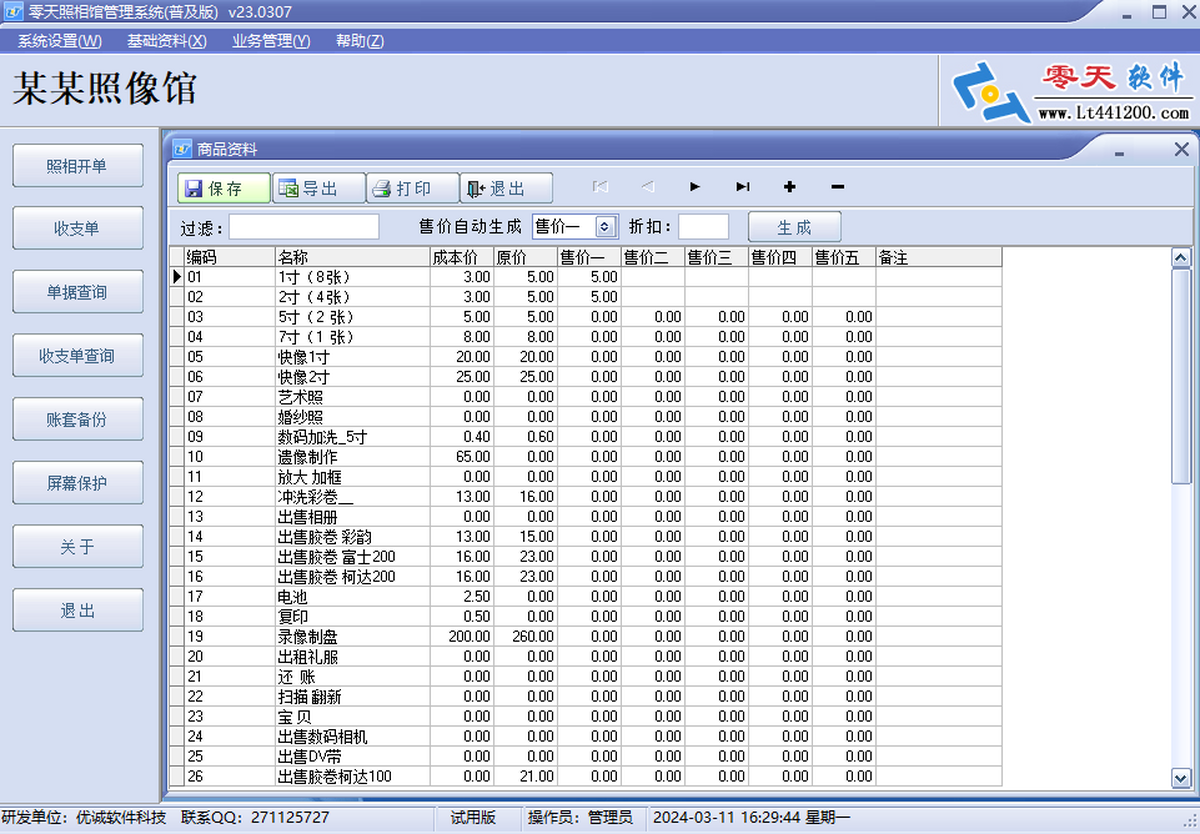The width and height of the screenshot is (1200, 834).
Task: Focus the 过滤 filter input field
Action: point(304,226)
